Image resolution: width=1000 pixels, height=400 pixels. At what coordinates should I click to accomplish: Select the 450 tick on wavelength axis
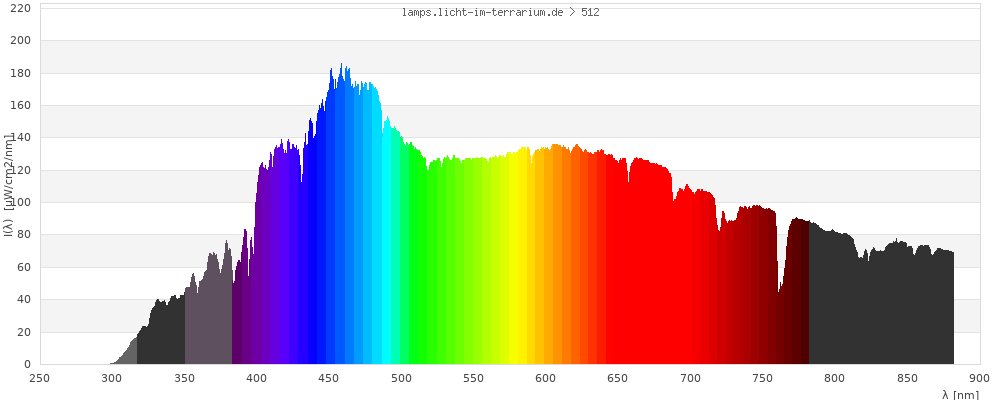(x=329, y=378)
